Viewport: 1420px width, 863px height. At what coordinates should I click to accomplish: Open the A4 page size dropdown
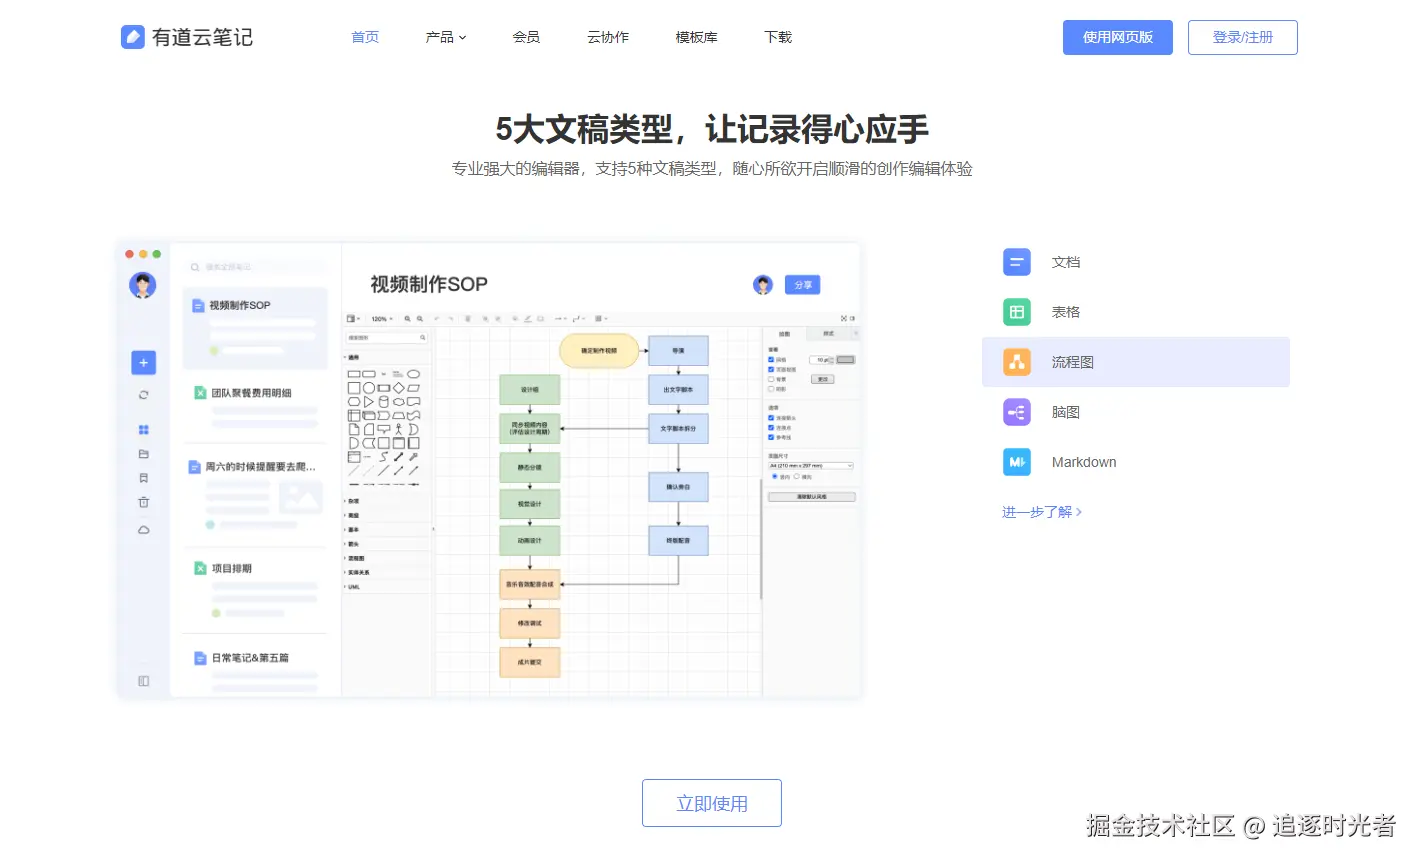coord(811,466)
